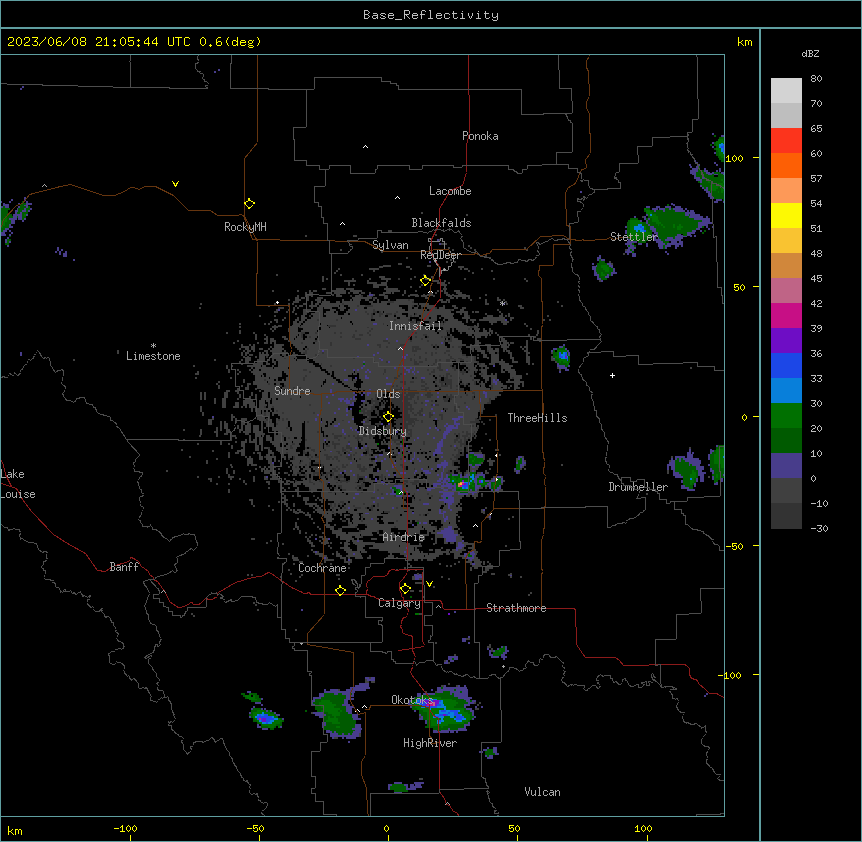Click the asterisk marker above the Limestone label
The image size is (862, 842).
tap(153, 346)
